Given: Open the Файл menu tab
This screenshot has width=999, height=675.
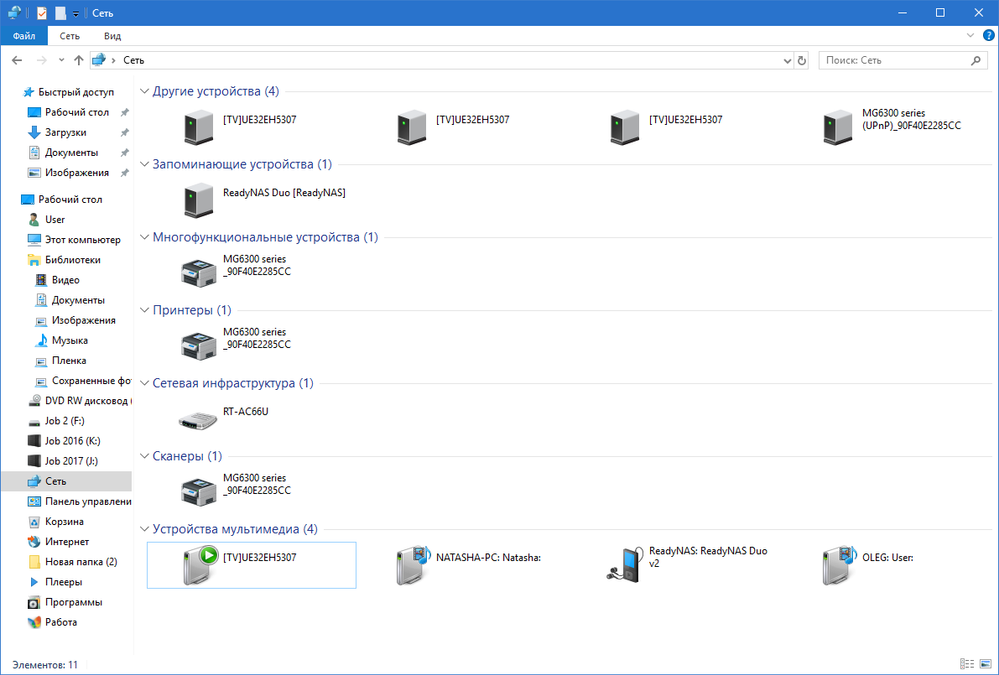Looking at the screenshot, I should pyautogui.click(x=24, y=36).
